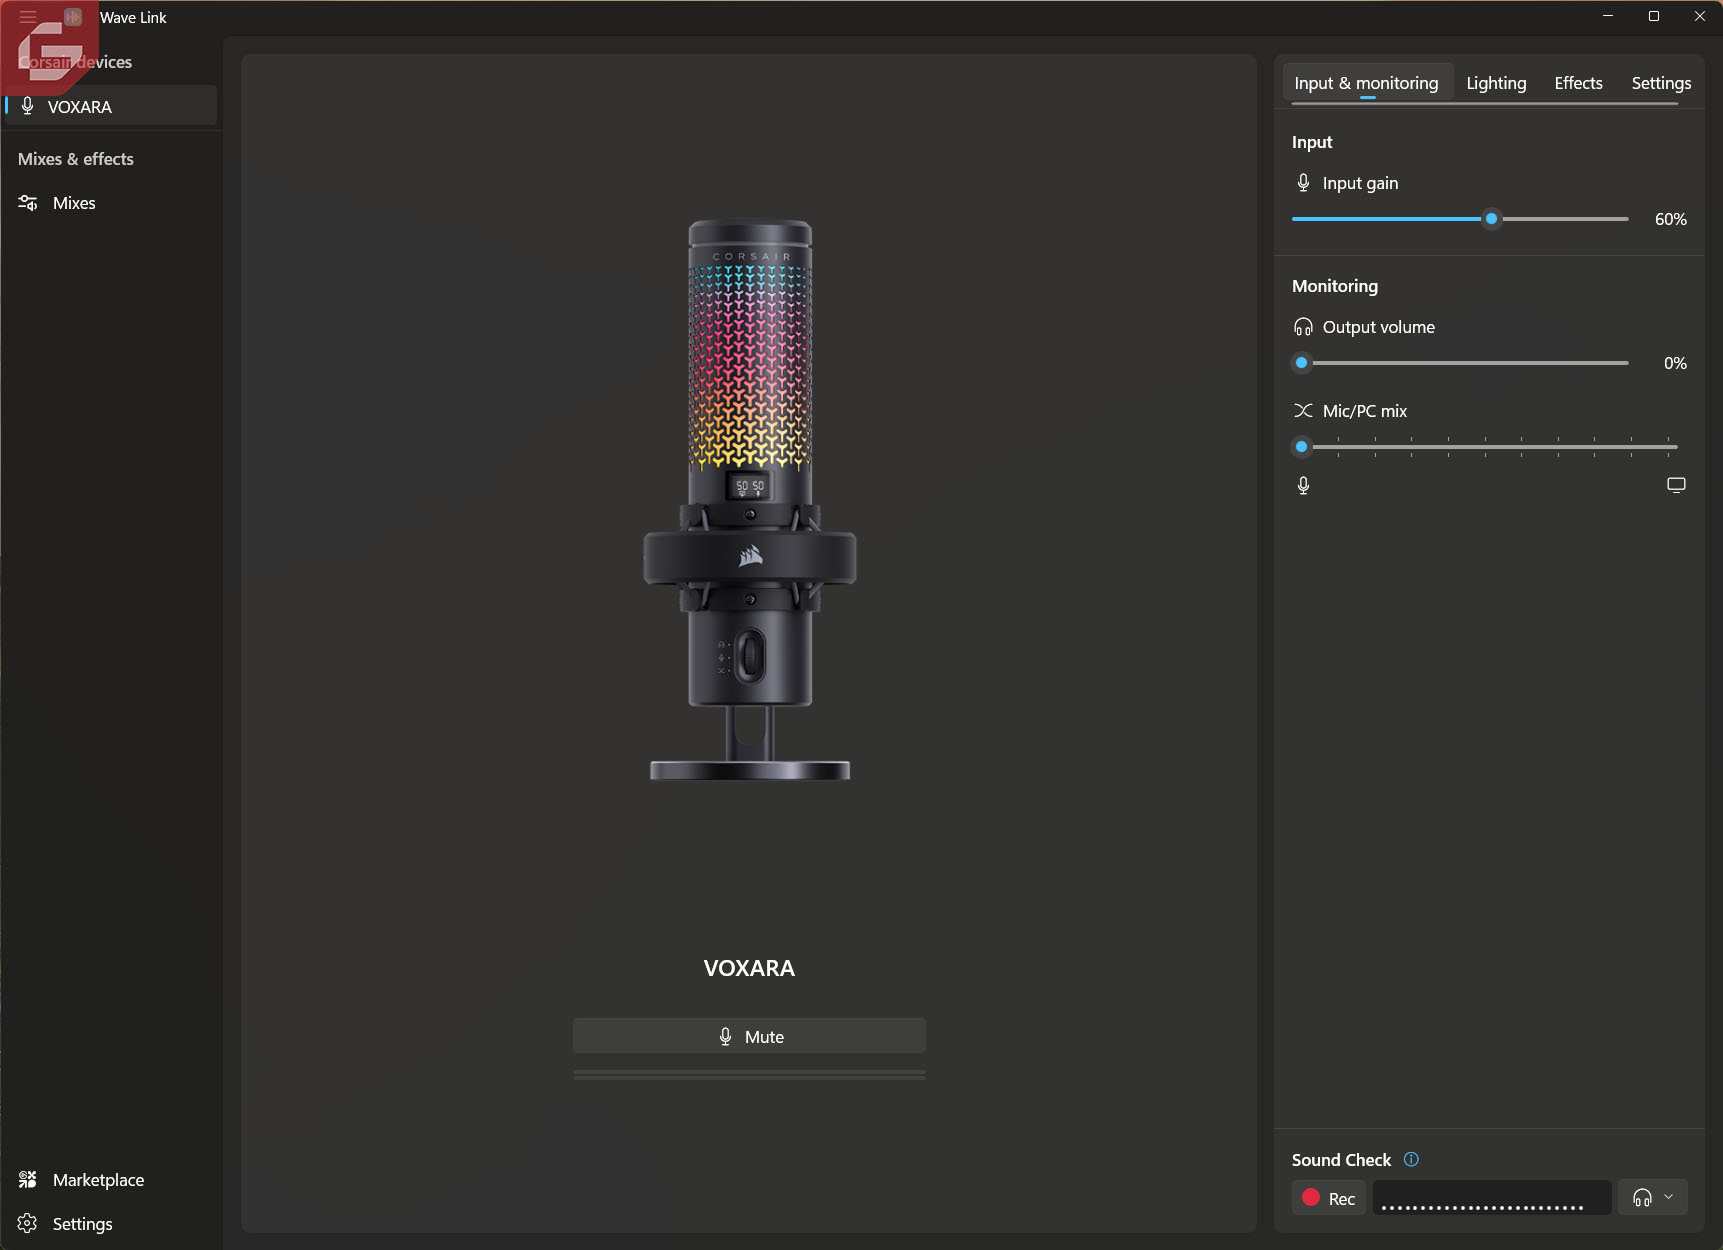Open the device Settings tab
This screenshot has width=1723, height=1250.
point(1661,83)
